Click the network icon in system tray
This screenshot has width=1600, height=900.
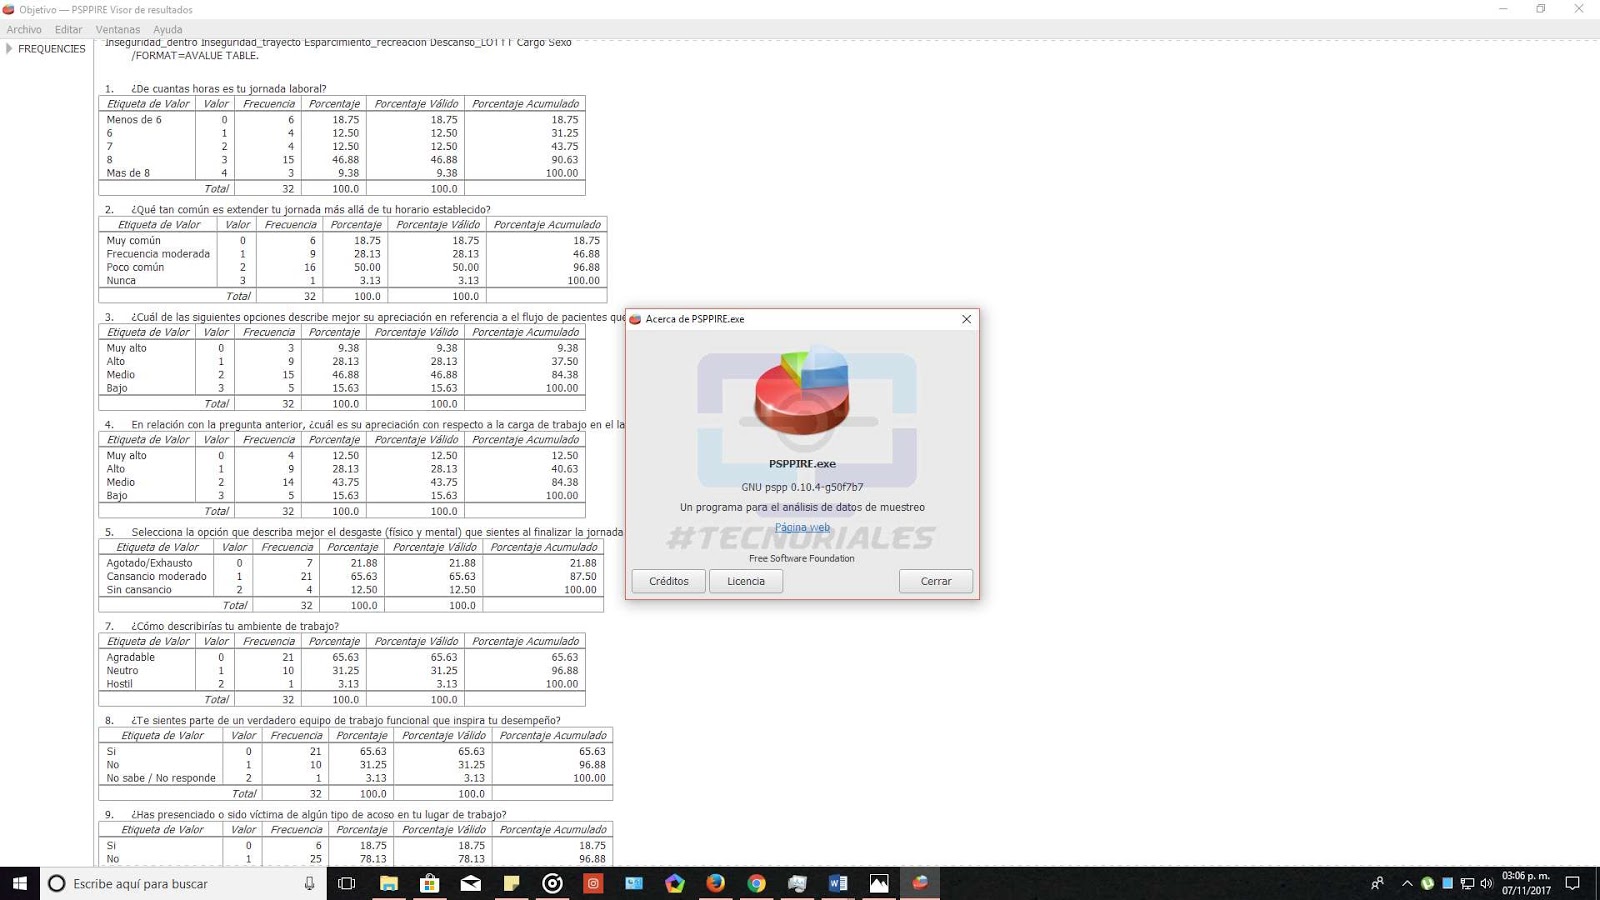pyautogui.click(x=1467, y=883)
